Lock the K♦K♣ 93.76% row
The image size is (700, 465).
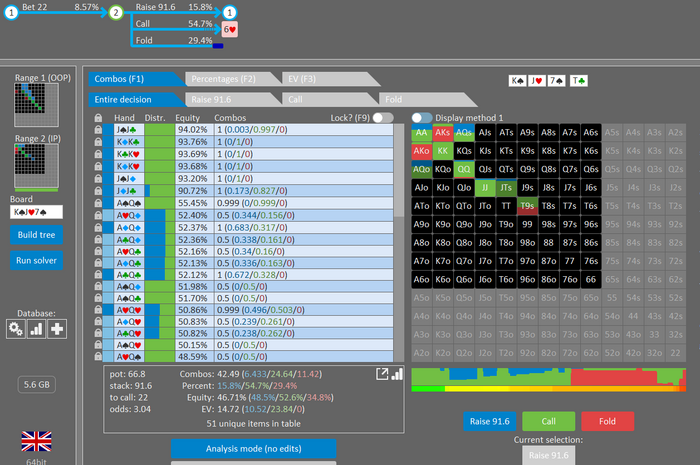tap(98, 142)
